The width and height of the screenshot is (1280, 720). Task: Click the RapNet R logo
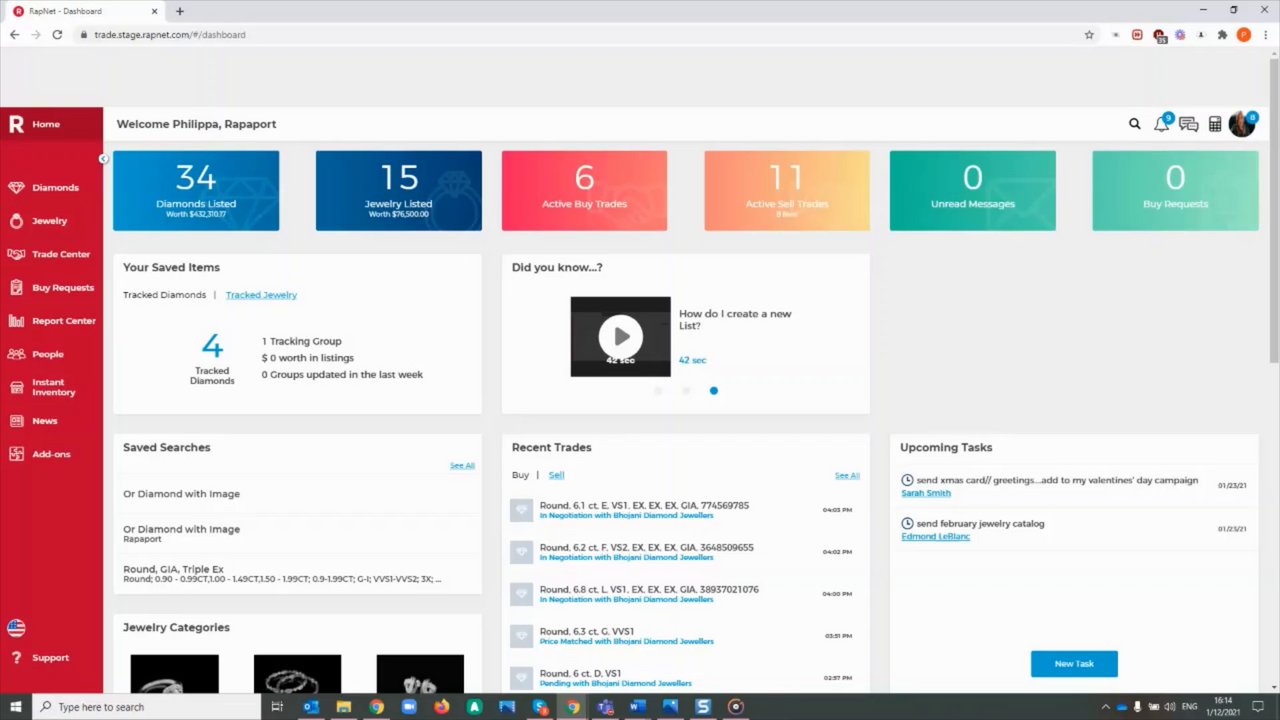16,124
